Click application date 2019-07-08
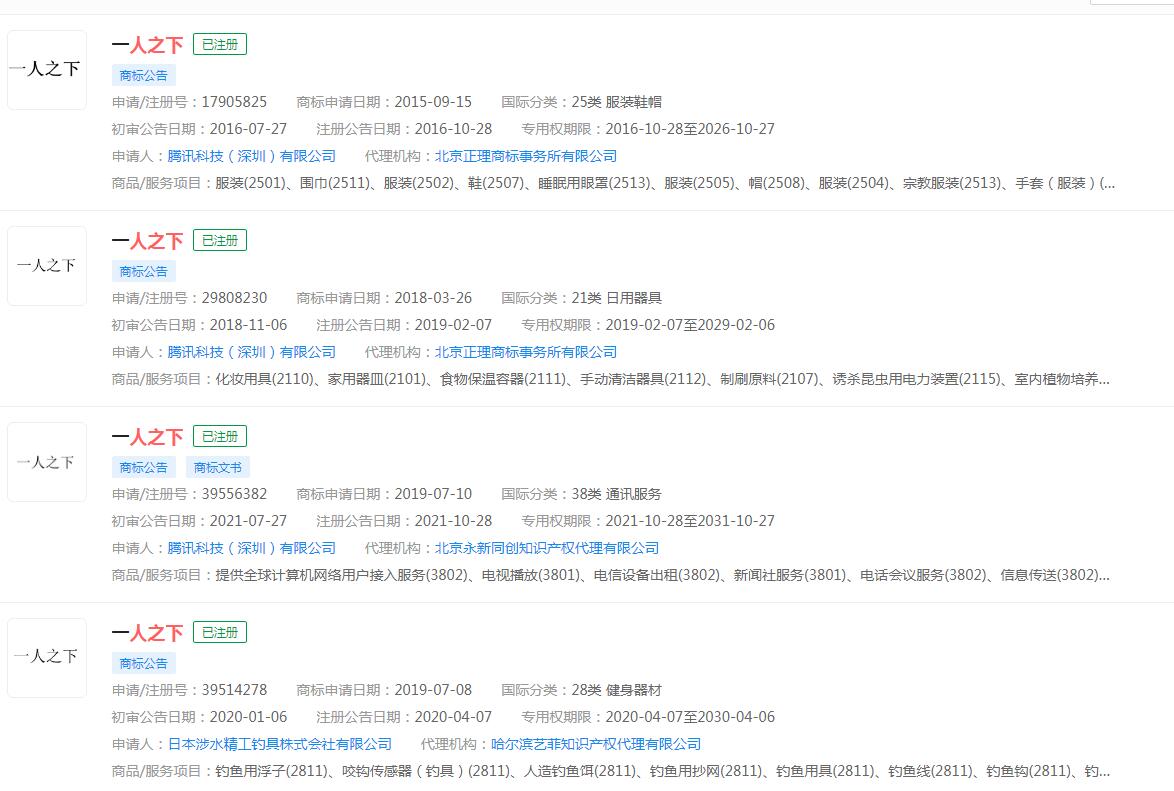Viewport: 1174px width, 791px height. point(434,690)
